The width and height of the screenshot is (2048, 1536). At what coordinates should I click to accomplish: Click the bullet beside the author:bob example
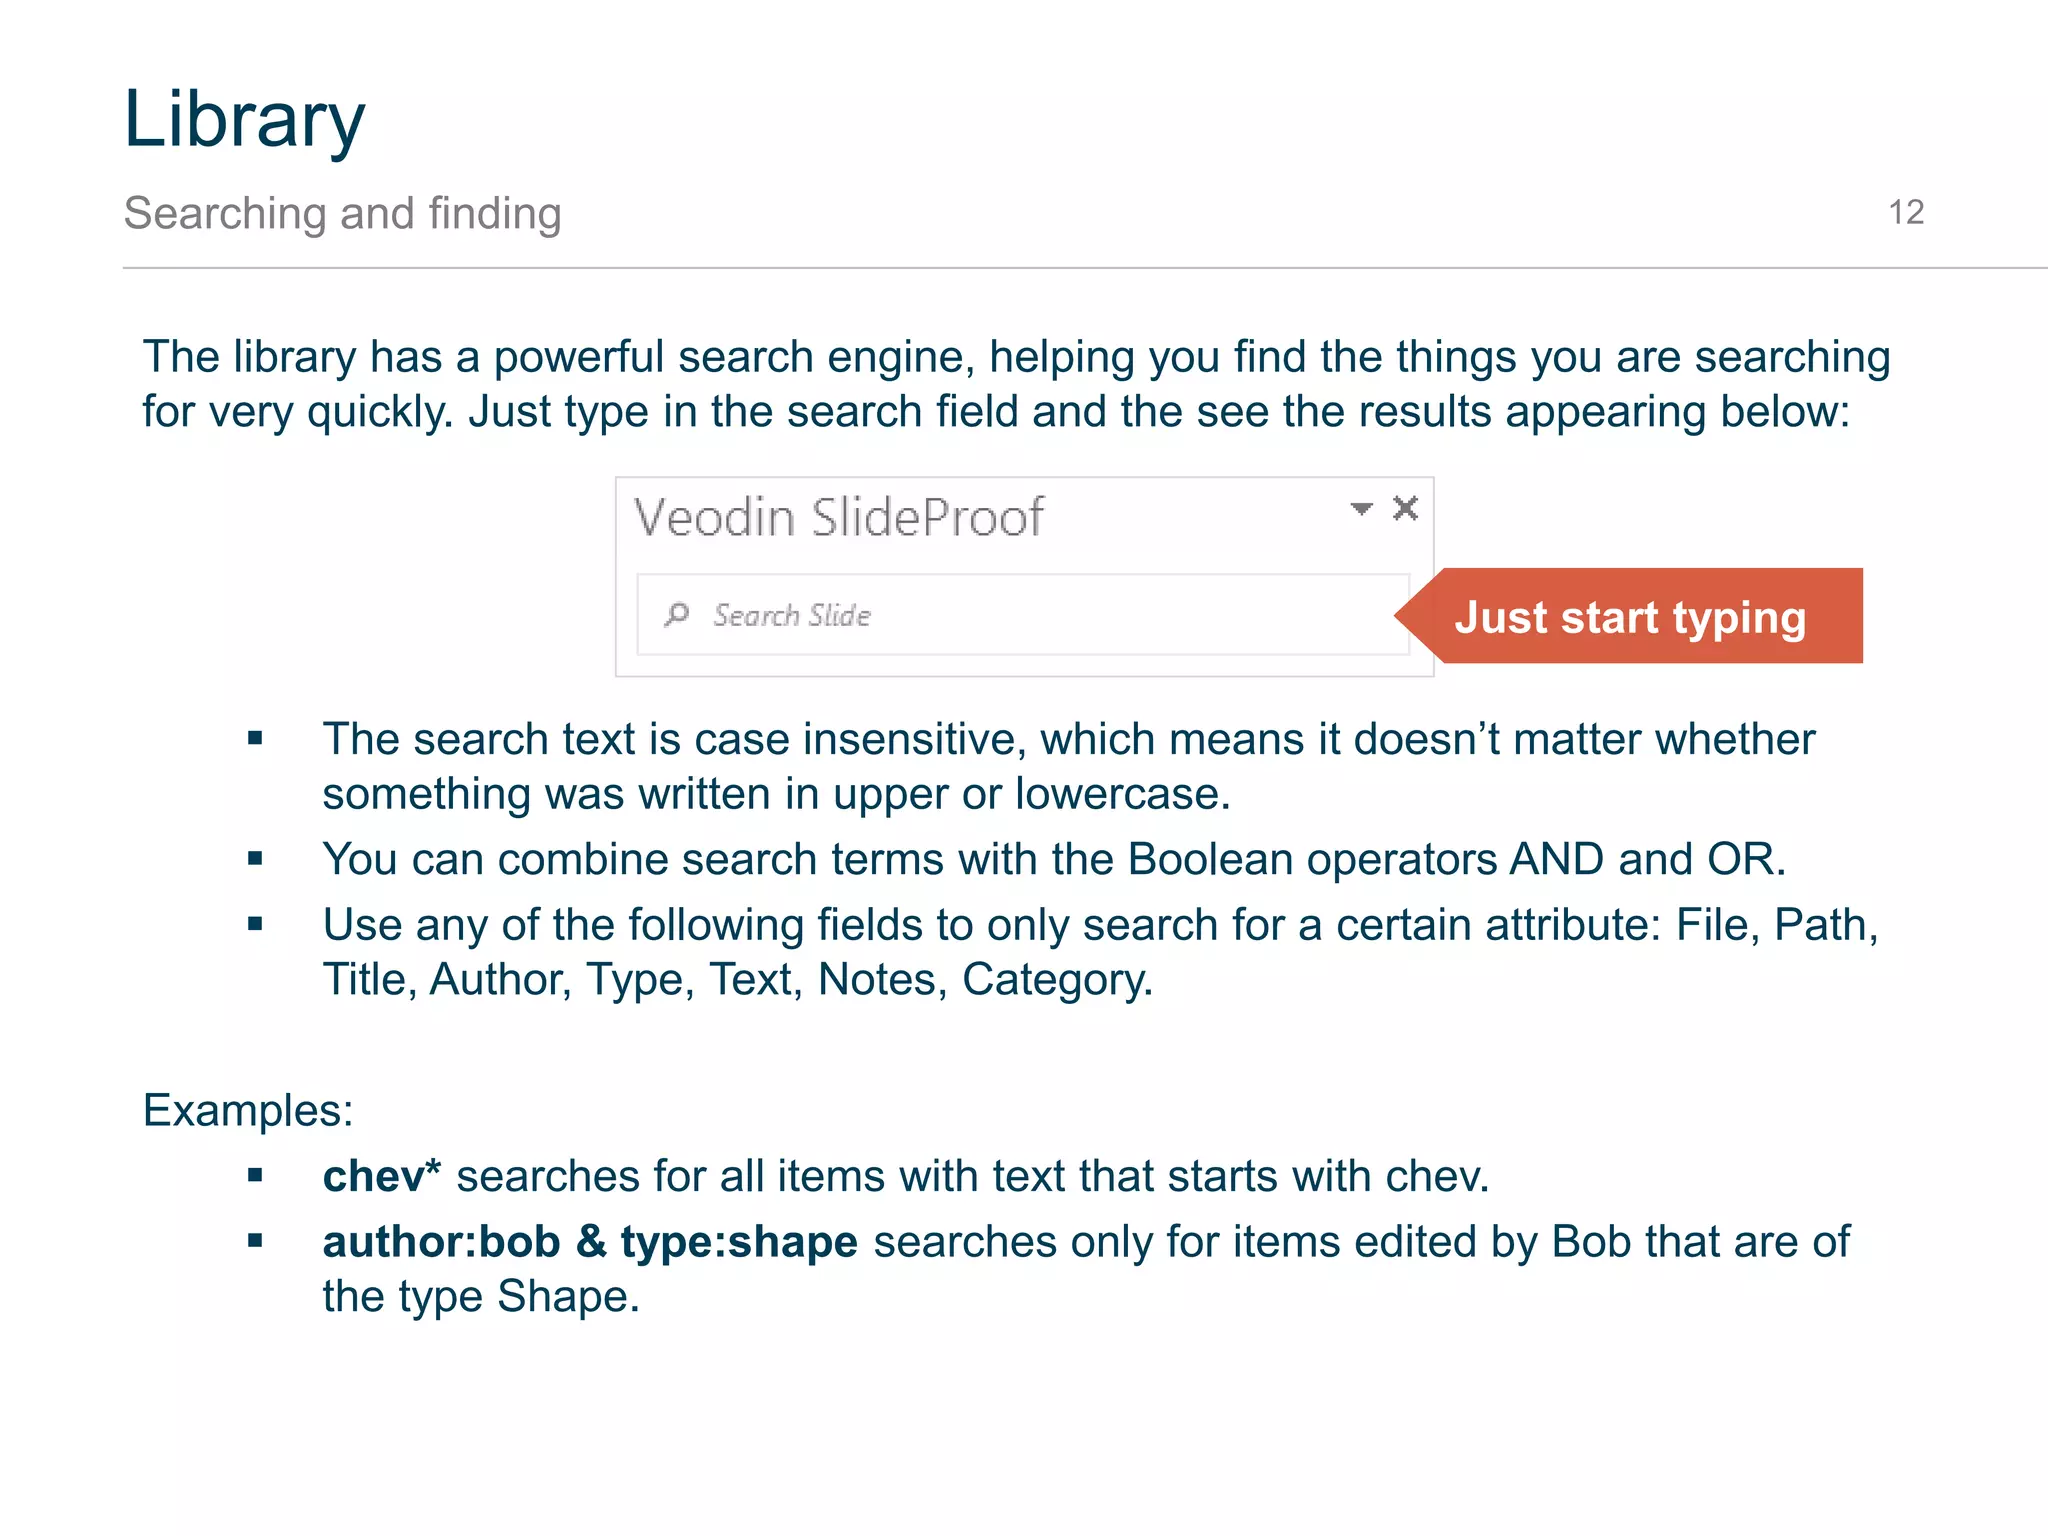[256, 1243]
